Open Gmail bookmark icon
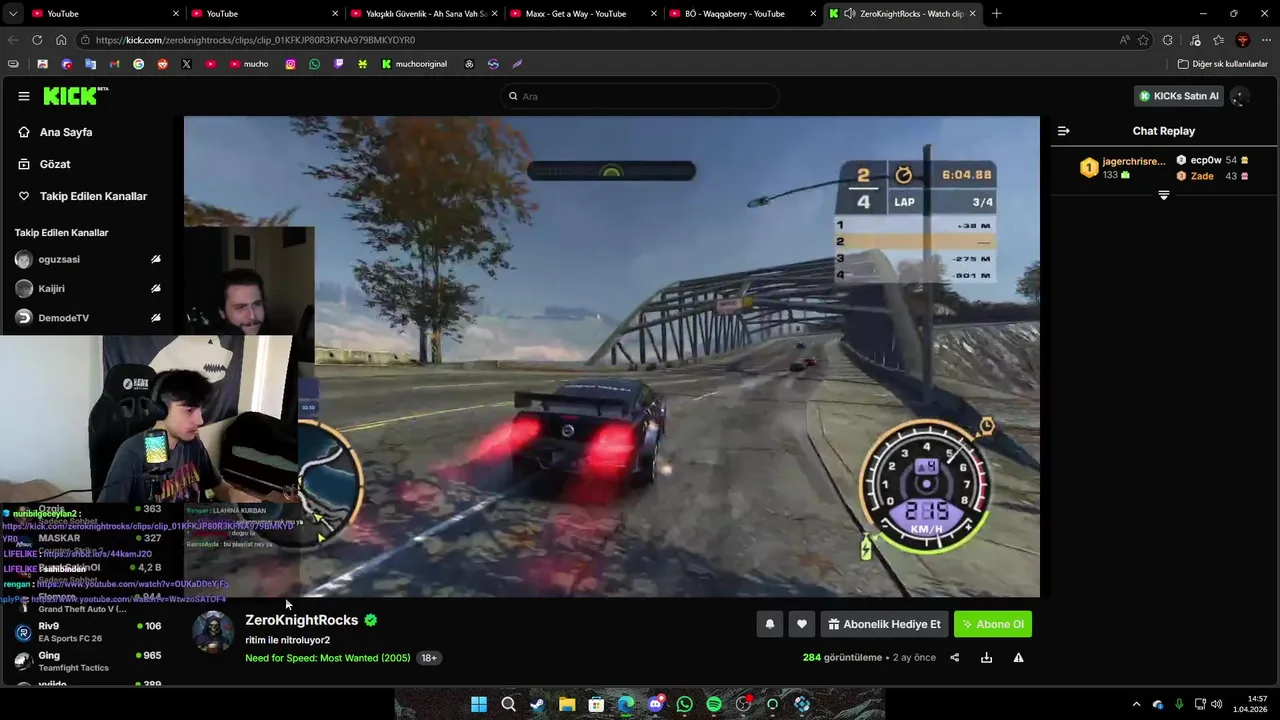The width and height of the screenshot is (1280, 720). pyautogui.click(x=114, y=64)
